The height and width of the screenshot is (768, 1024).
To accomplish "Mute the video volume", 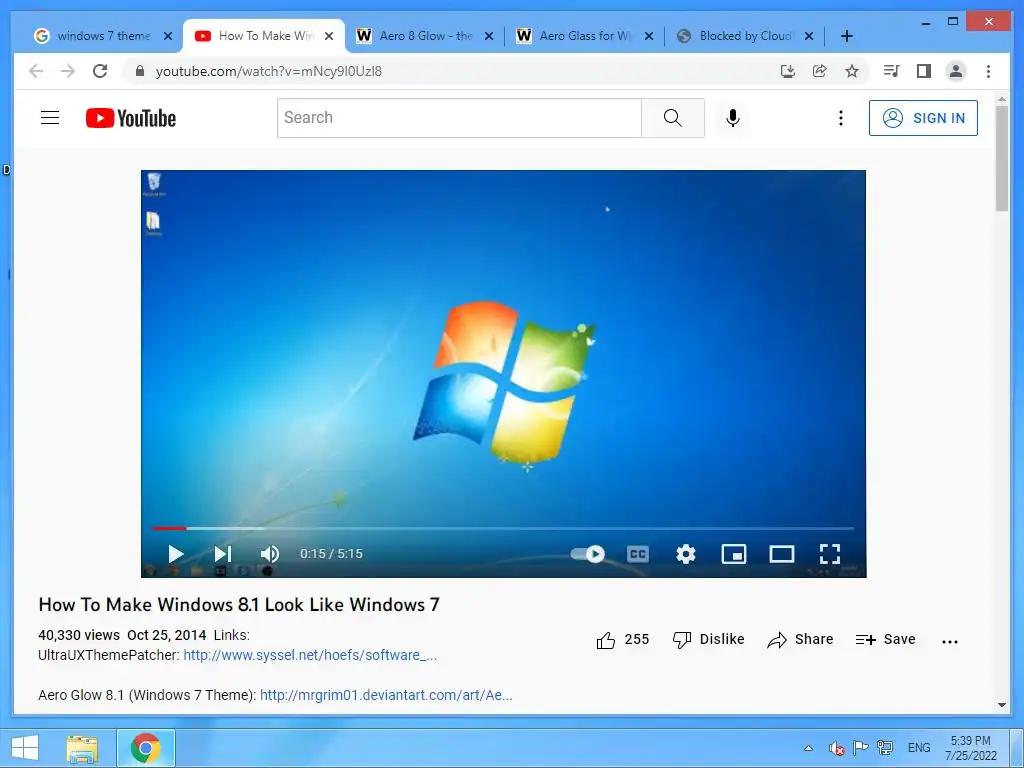I will [270, 554].
